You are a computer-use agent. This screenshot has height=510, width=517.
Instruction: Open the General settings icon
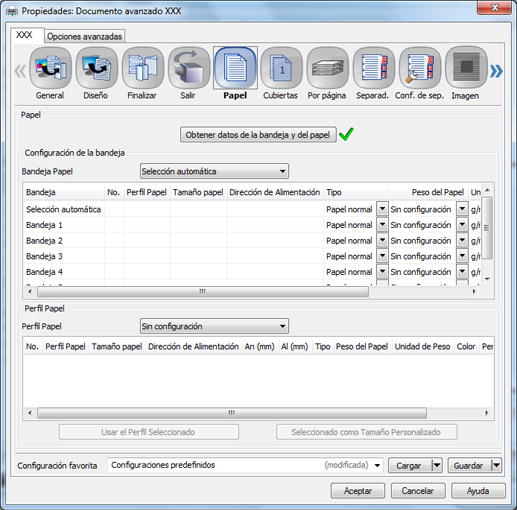point(50,68)
